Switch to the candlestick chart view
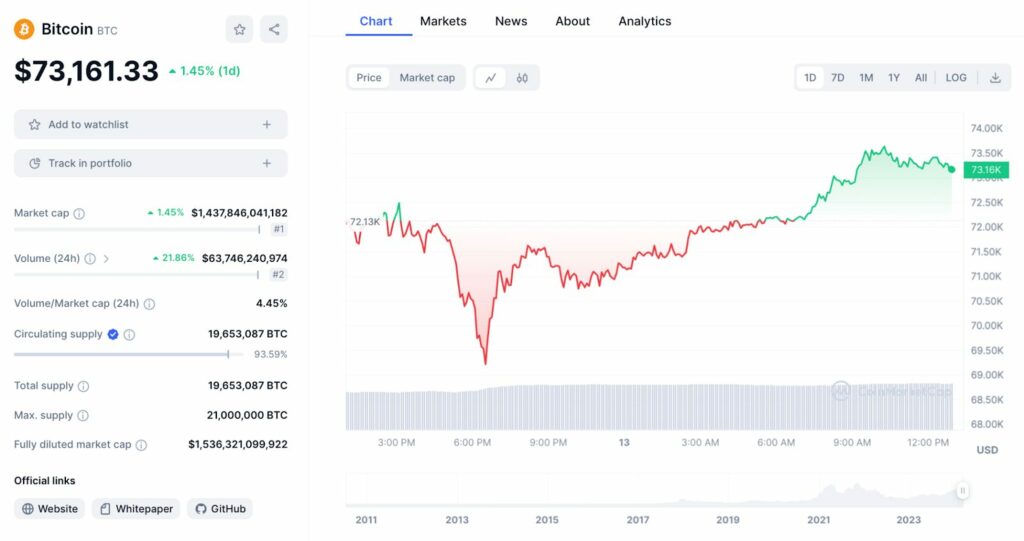This screenshot has height=541, width=1024. click(522, 78)
